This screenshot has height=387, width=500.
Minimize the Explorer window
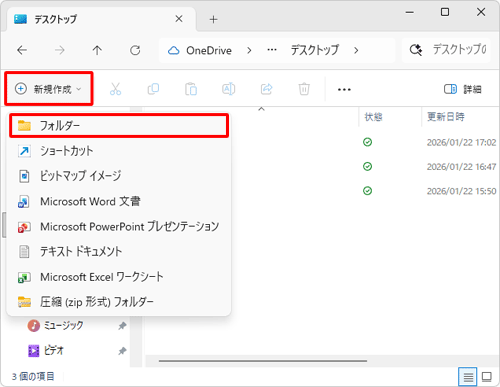409,13
